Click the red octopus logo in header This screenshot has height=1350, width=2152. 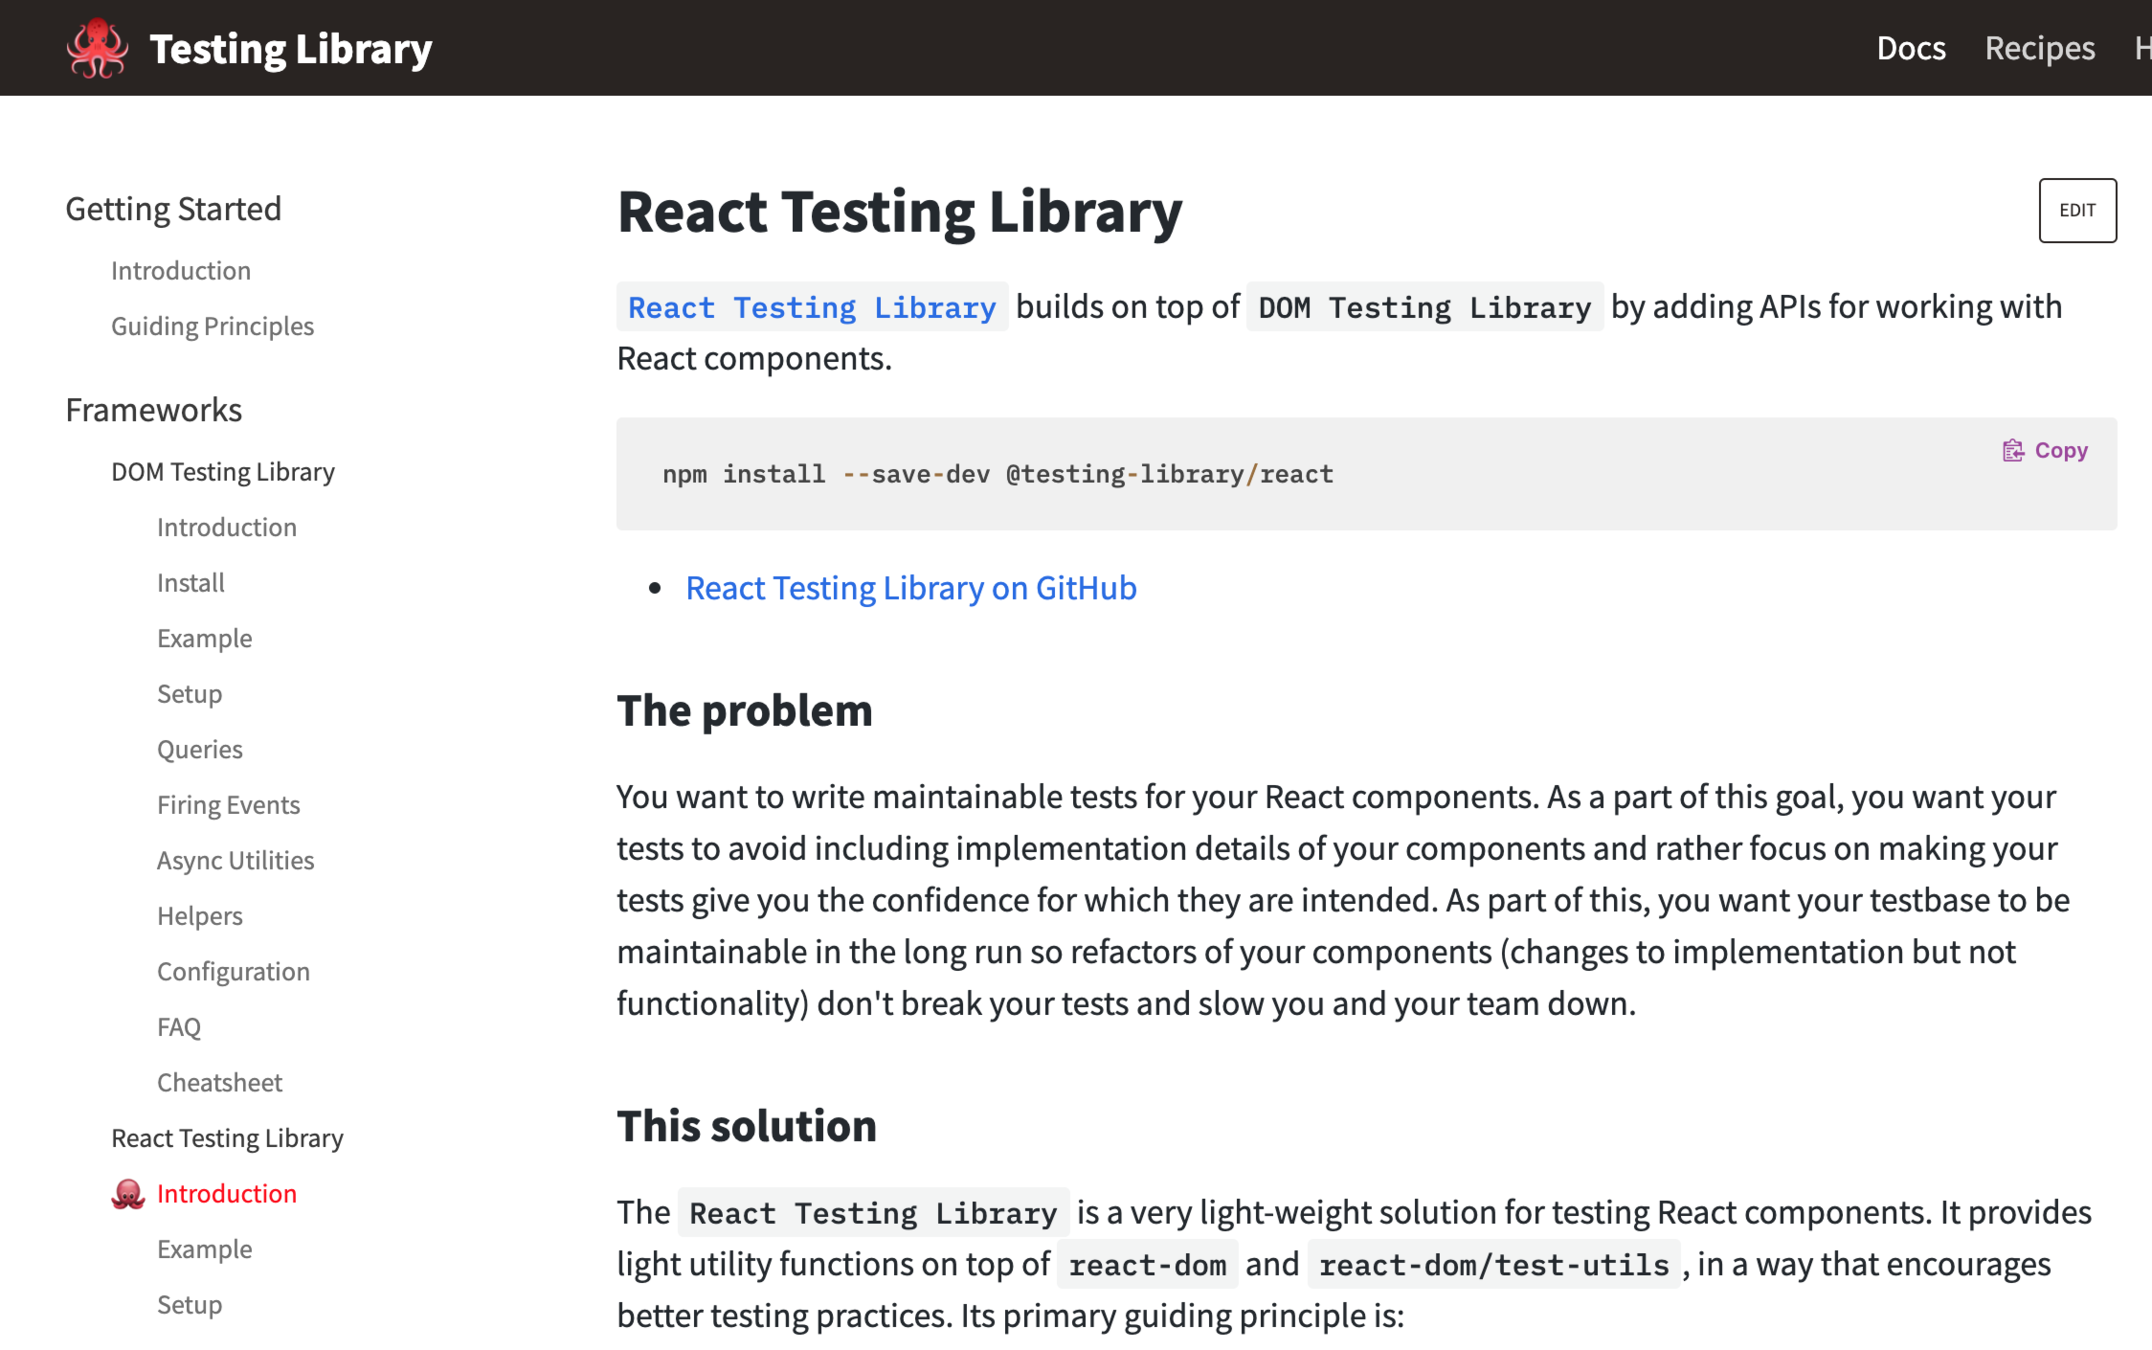click(x=97, y=48)
